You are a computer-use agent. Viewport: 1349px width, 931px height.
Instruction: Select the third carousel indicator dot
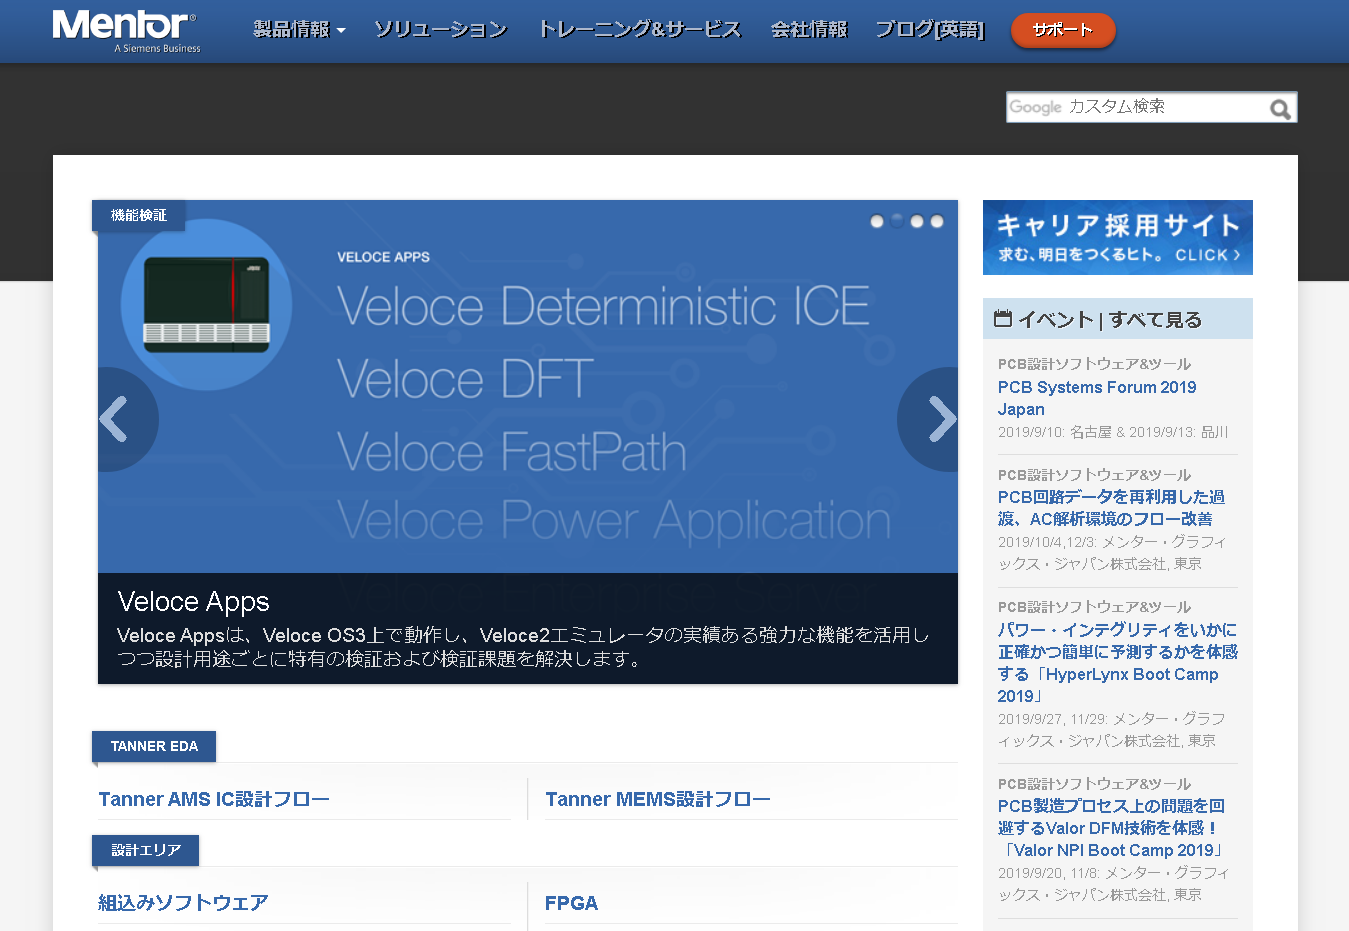(917, 221)
